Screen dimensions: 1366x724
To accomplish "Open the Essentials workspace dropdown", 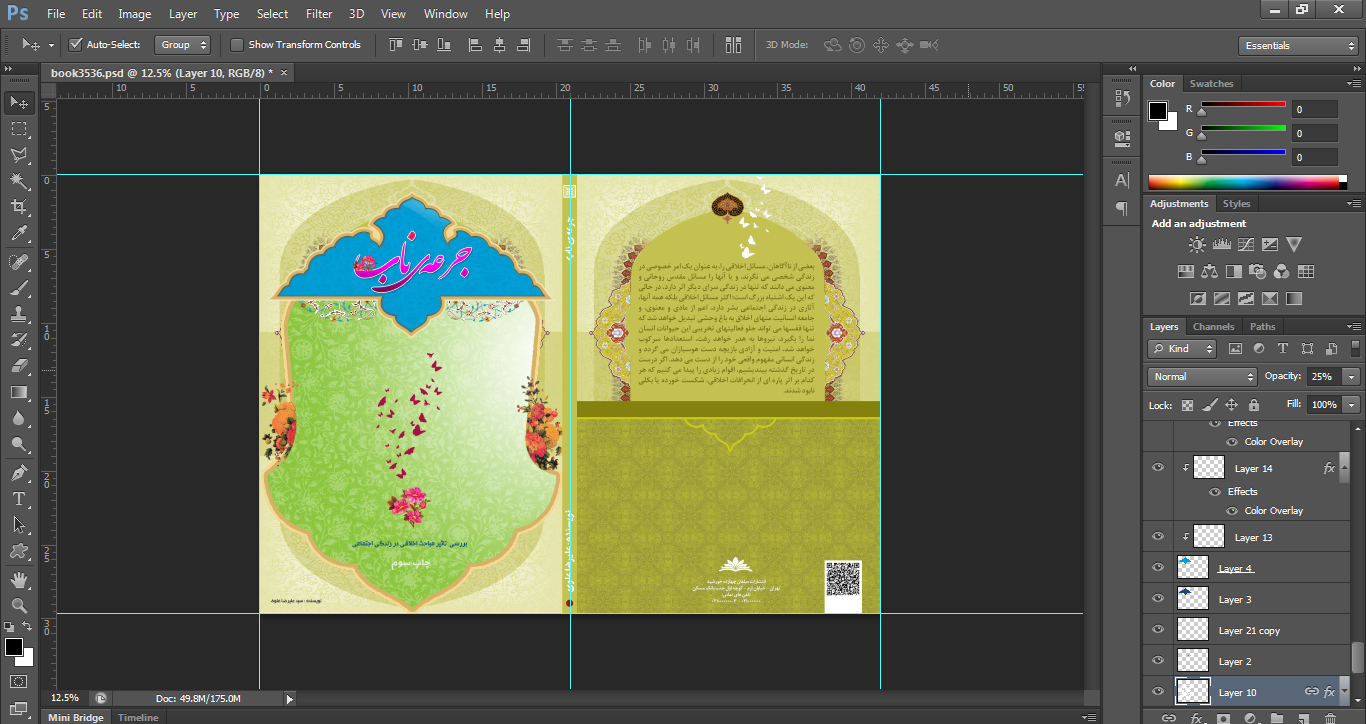I will [x=1297, y=46].
